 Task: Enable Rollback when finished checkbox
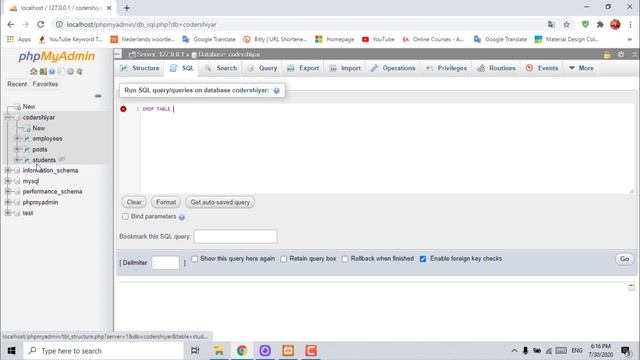345,259
